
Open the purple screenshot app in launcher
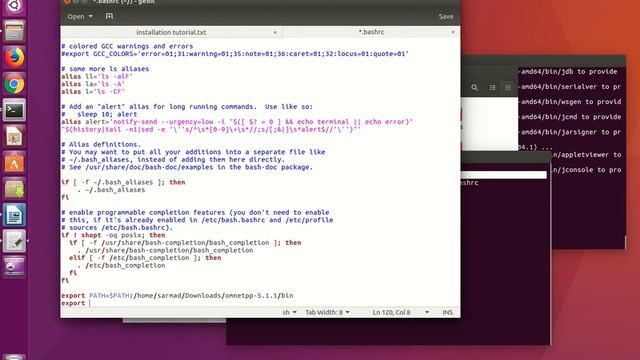coord(14,267)
